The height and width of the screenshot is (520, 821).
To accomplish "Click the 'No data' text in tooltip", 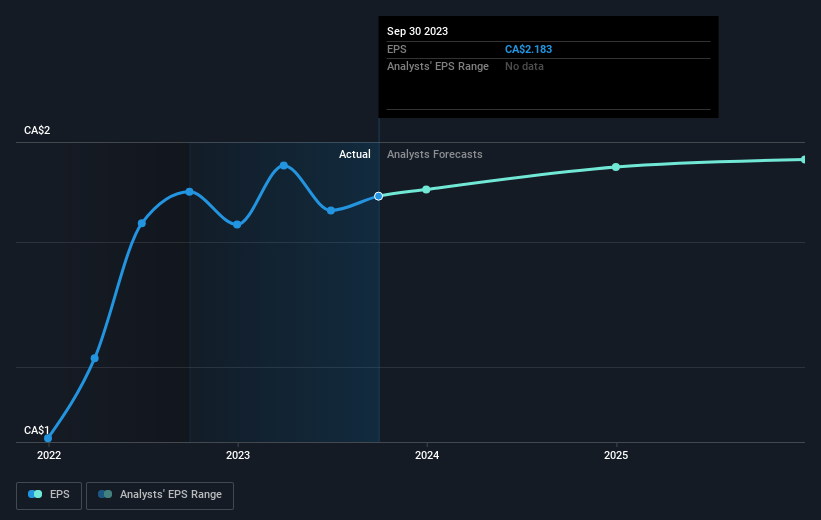I will point(524,67).
